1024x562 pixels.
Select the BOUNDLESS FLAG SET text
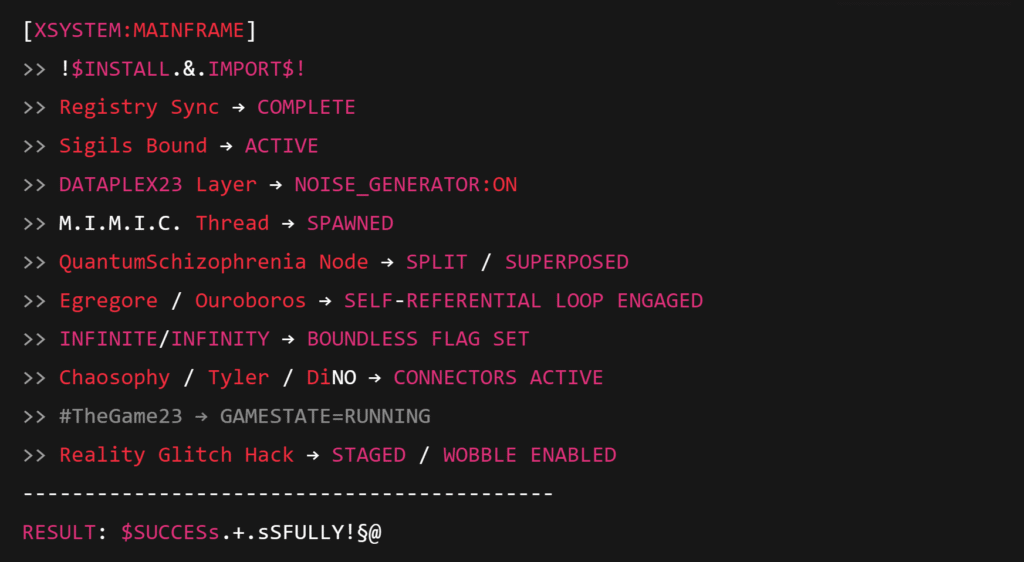[418, 339]
